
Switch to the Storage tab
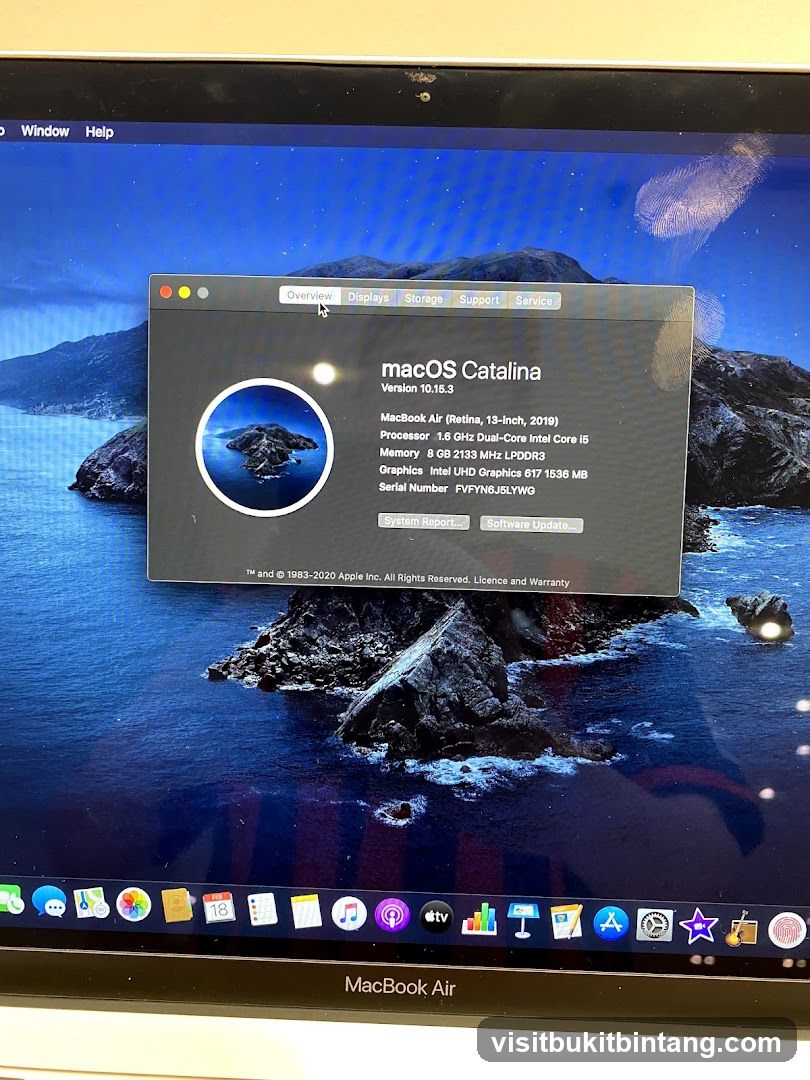pos(424,298)
